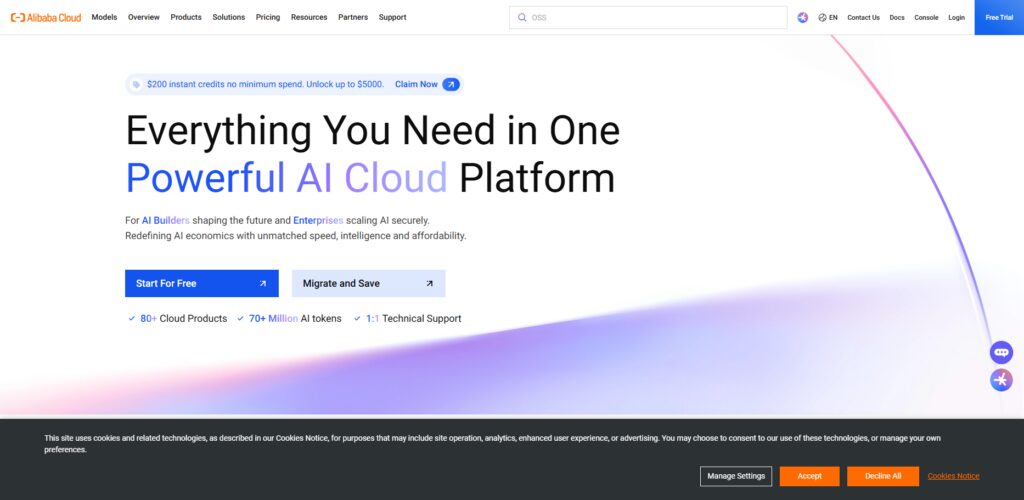Click the Free Trial button
This screenshot has height=500, width=1024.
pos(999,18)
